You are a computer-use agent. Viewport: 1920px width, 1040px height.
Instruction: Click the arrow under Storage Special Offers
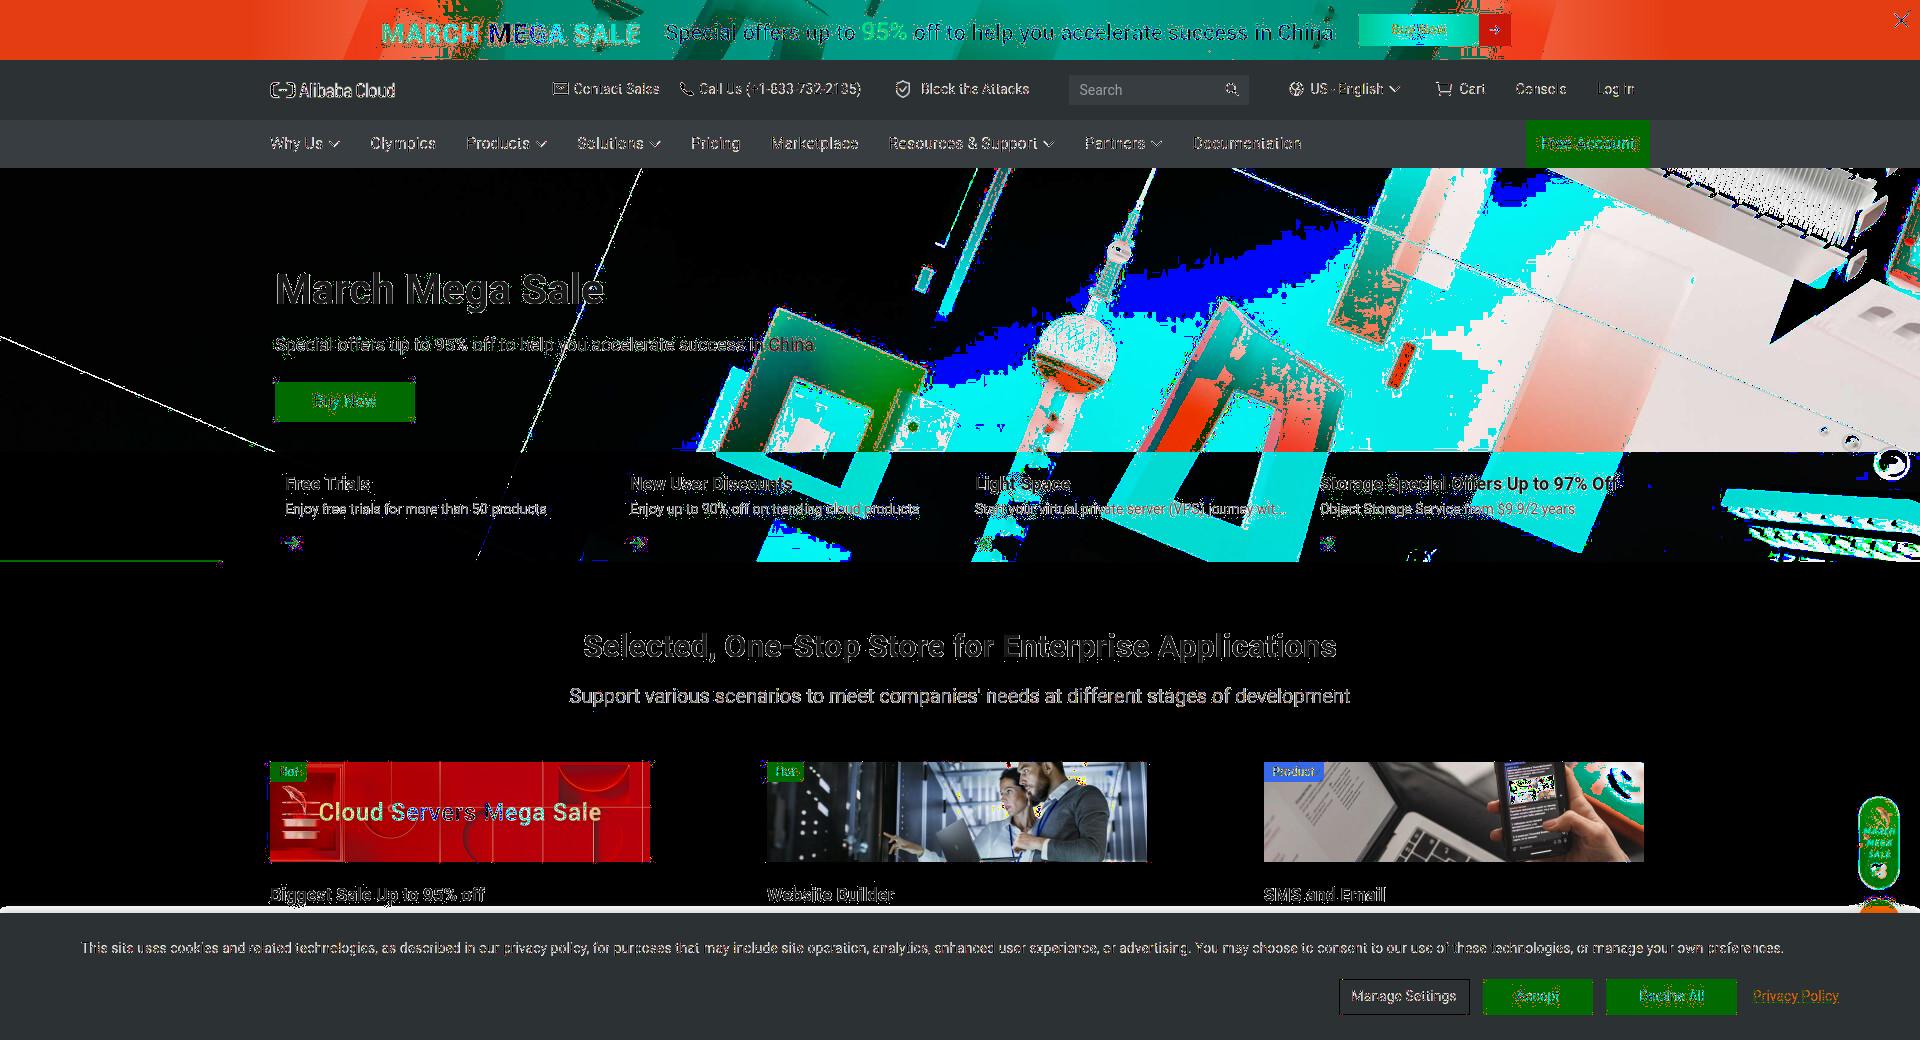tap(1328, 543)
